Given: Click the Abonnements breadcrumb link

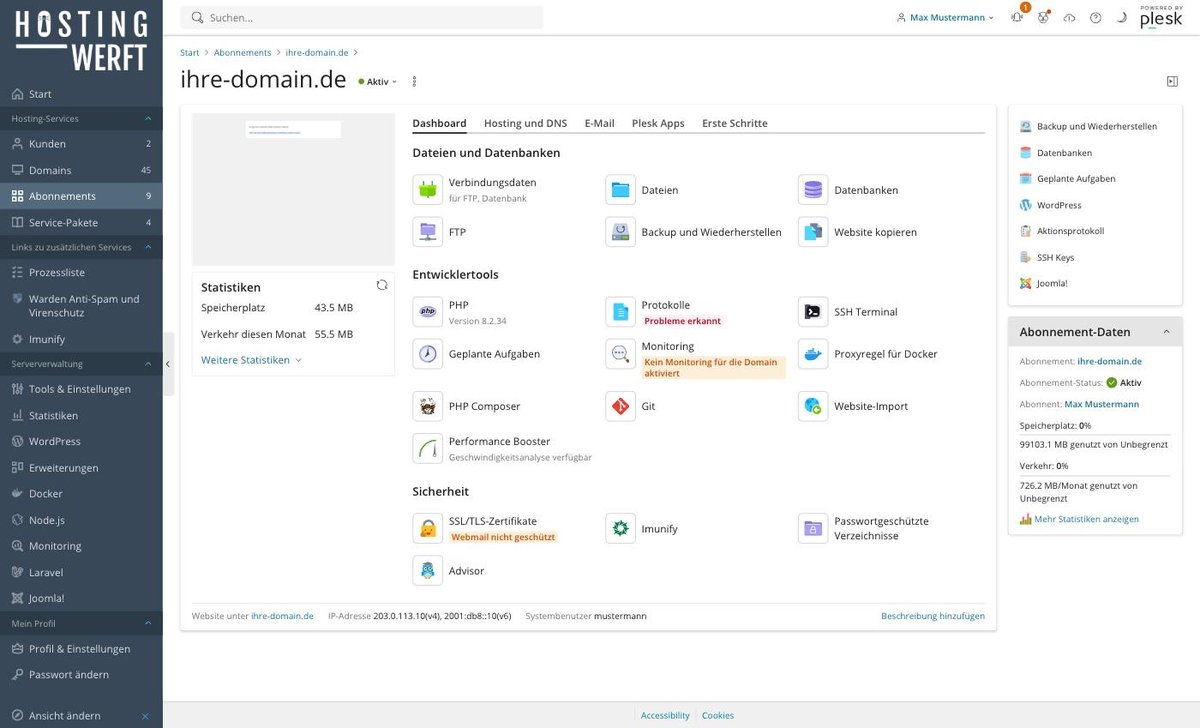Looking at the screenshot, I should tap(242, 52).
